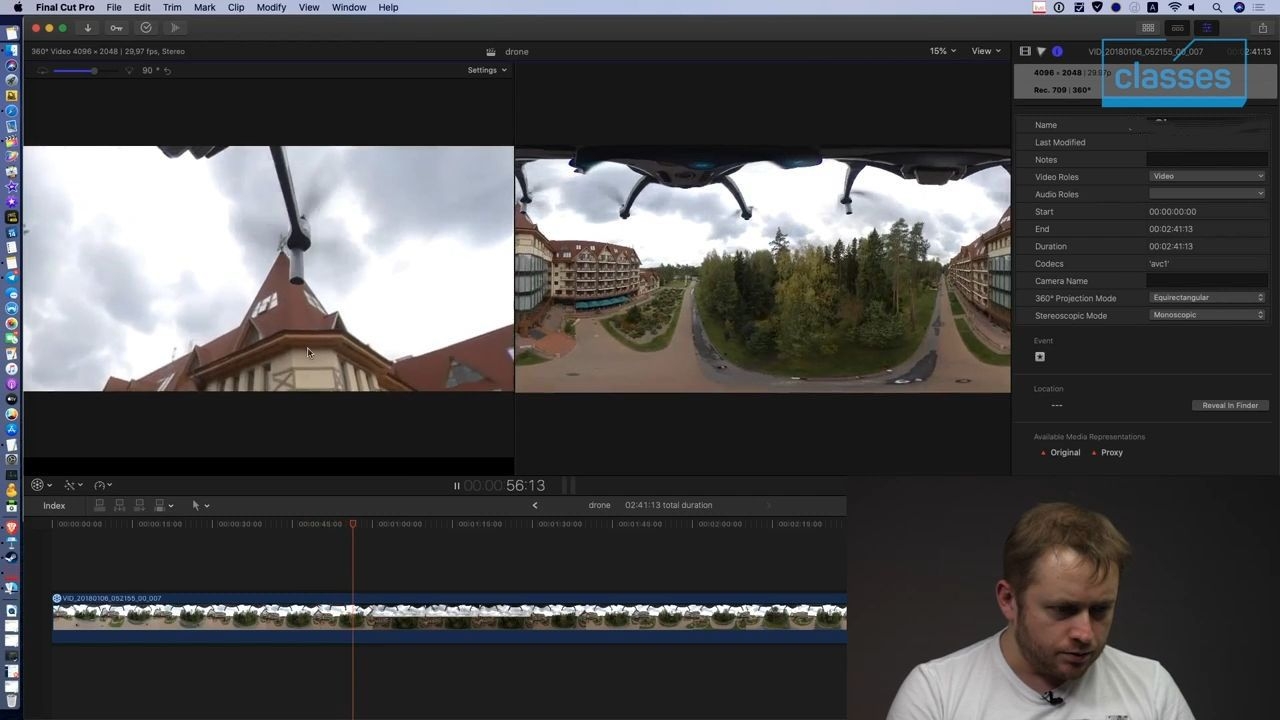
Task: Open the timeline Index
Action: [x=54, y=505]
